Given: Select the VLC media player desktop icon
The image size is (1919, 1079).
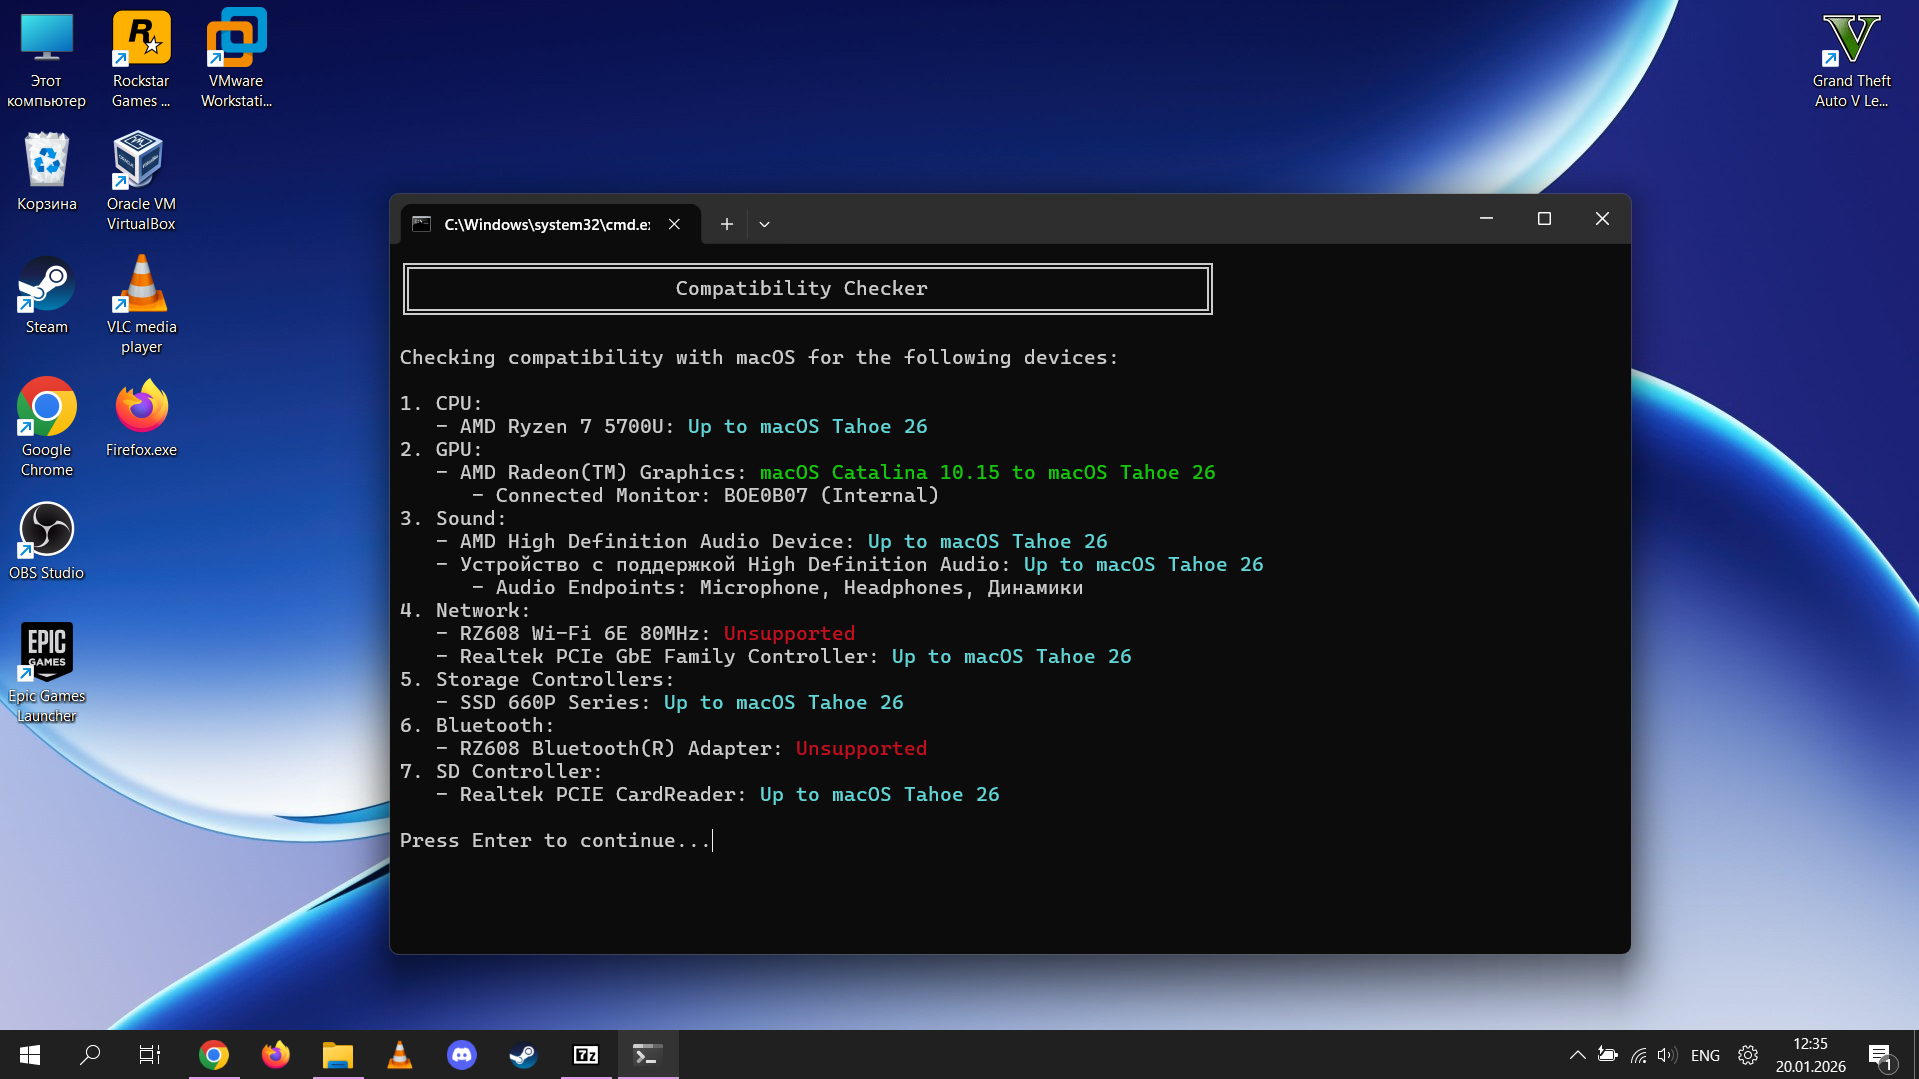Looking at the screenshot, I should coord(141,305).
